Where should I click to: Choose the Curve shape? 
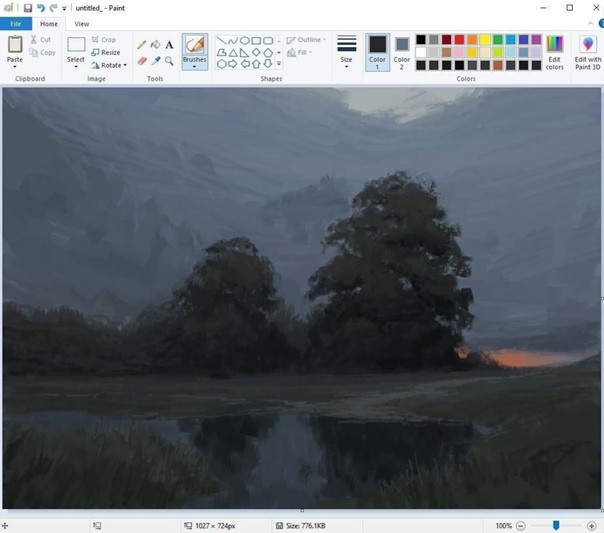(x=233, y=40)
